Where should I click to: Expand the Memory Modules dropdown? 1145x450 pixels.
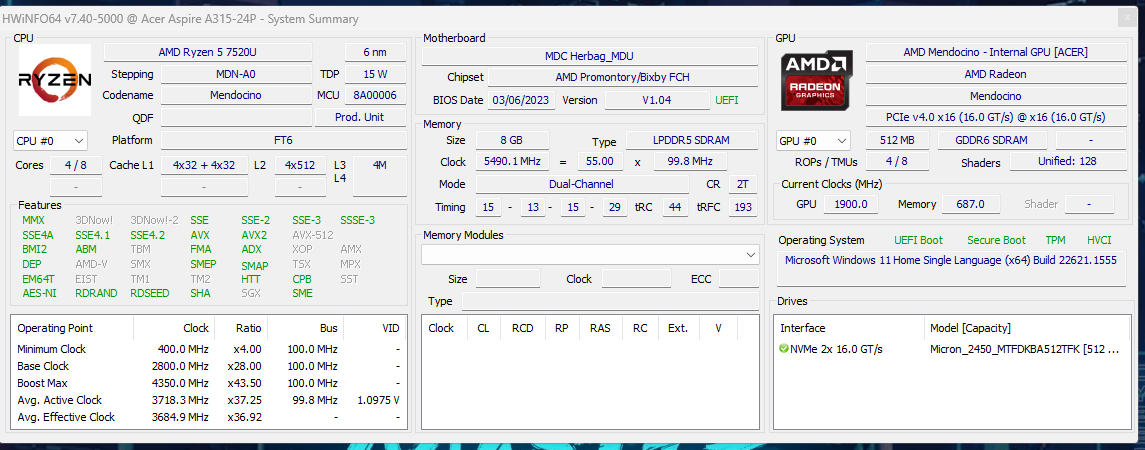(590, 254)
